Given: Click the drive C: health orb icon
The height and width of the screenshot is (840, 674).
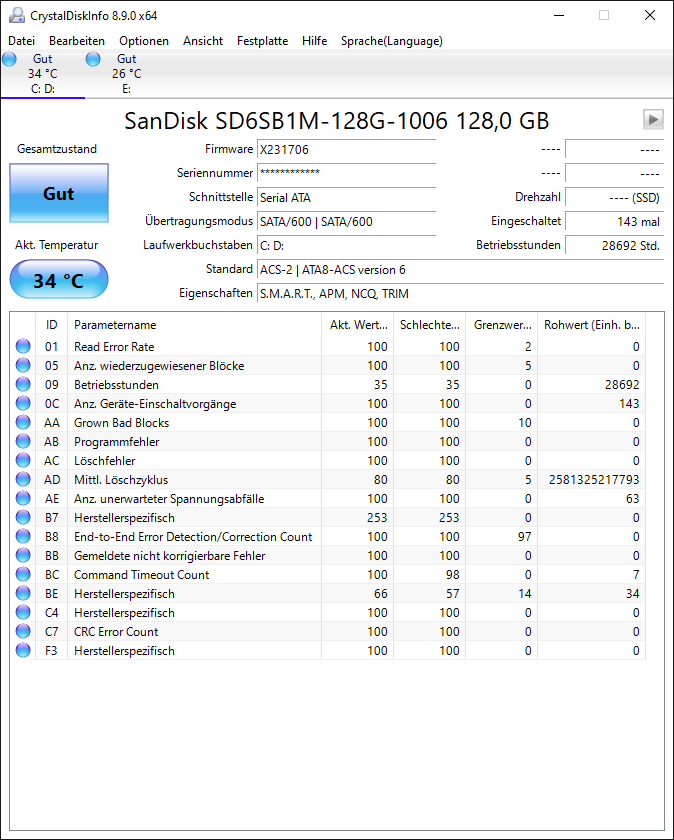Looking at the screenshot, I should (x=9, y=59).
